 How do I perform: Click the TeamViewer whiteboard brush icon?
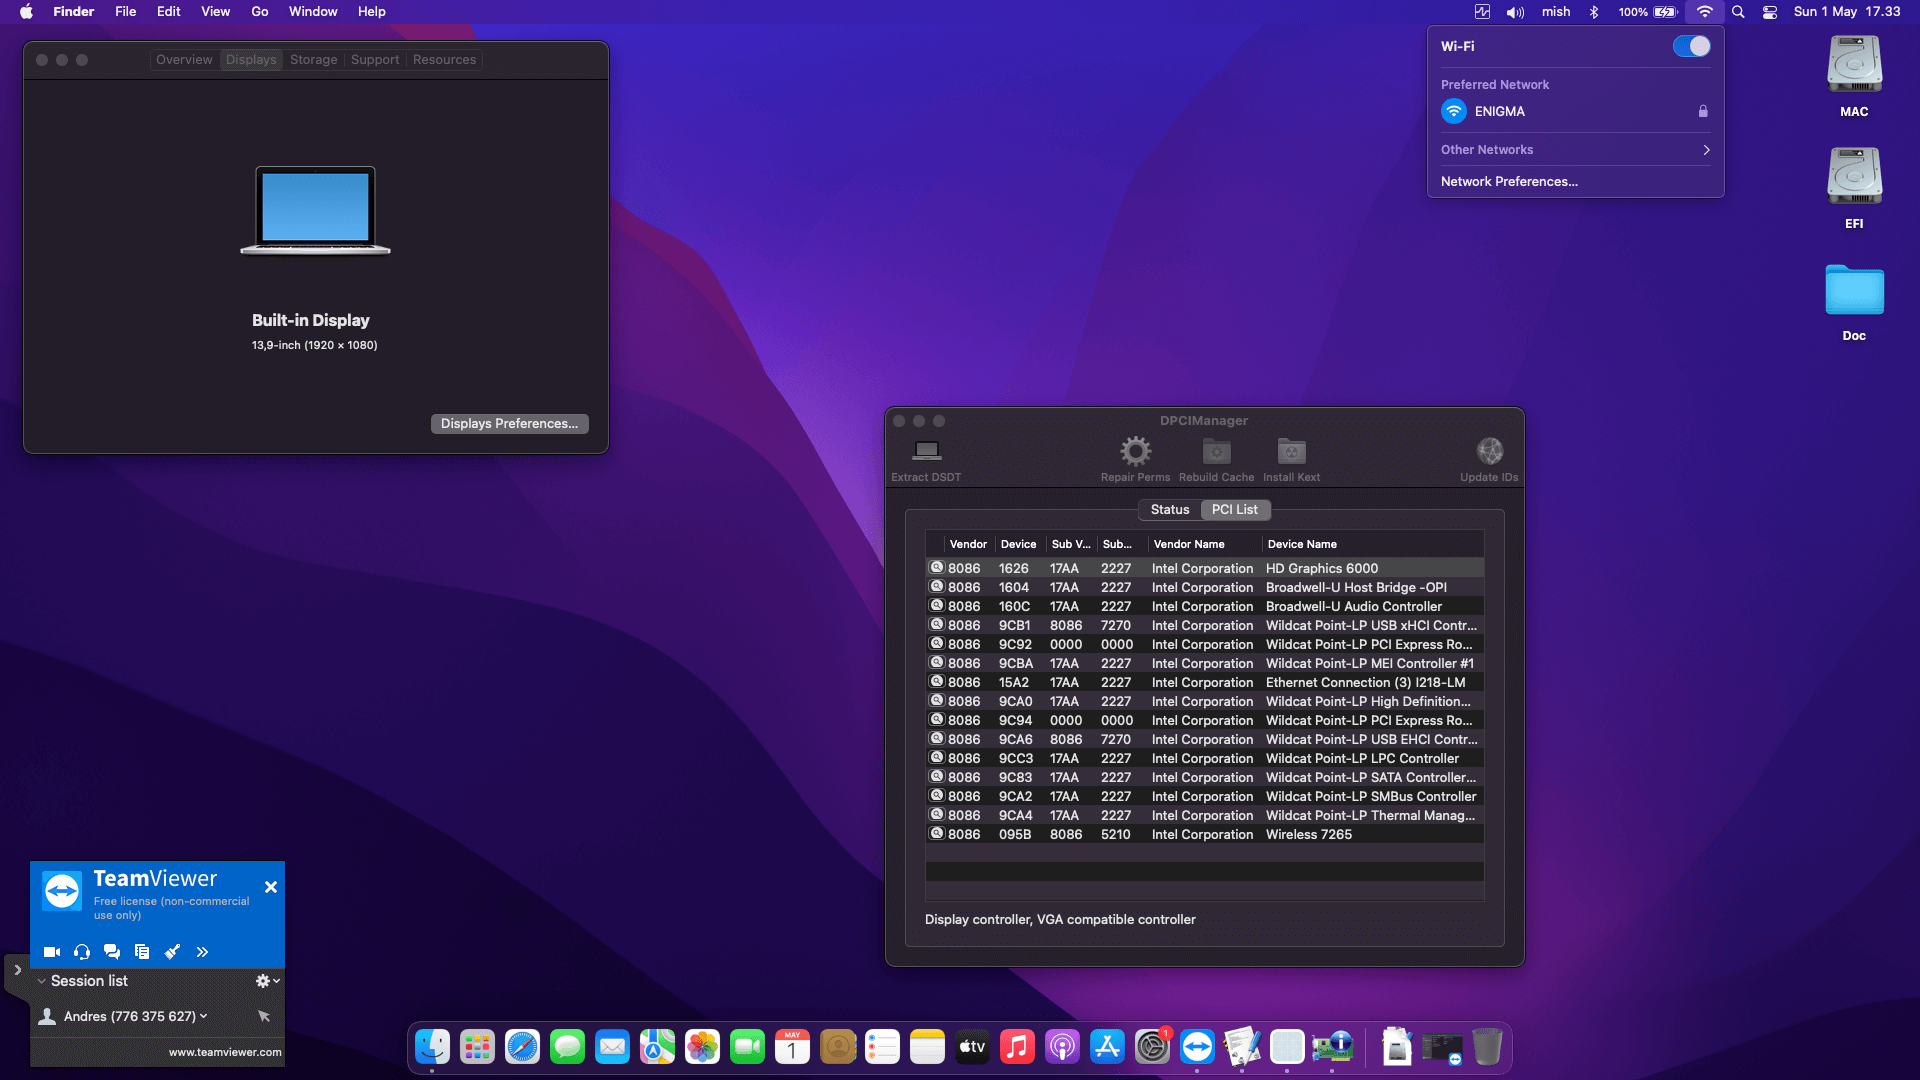tap(172, 952)
